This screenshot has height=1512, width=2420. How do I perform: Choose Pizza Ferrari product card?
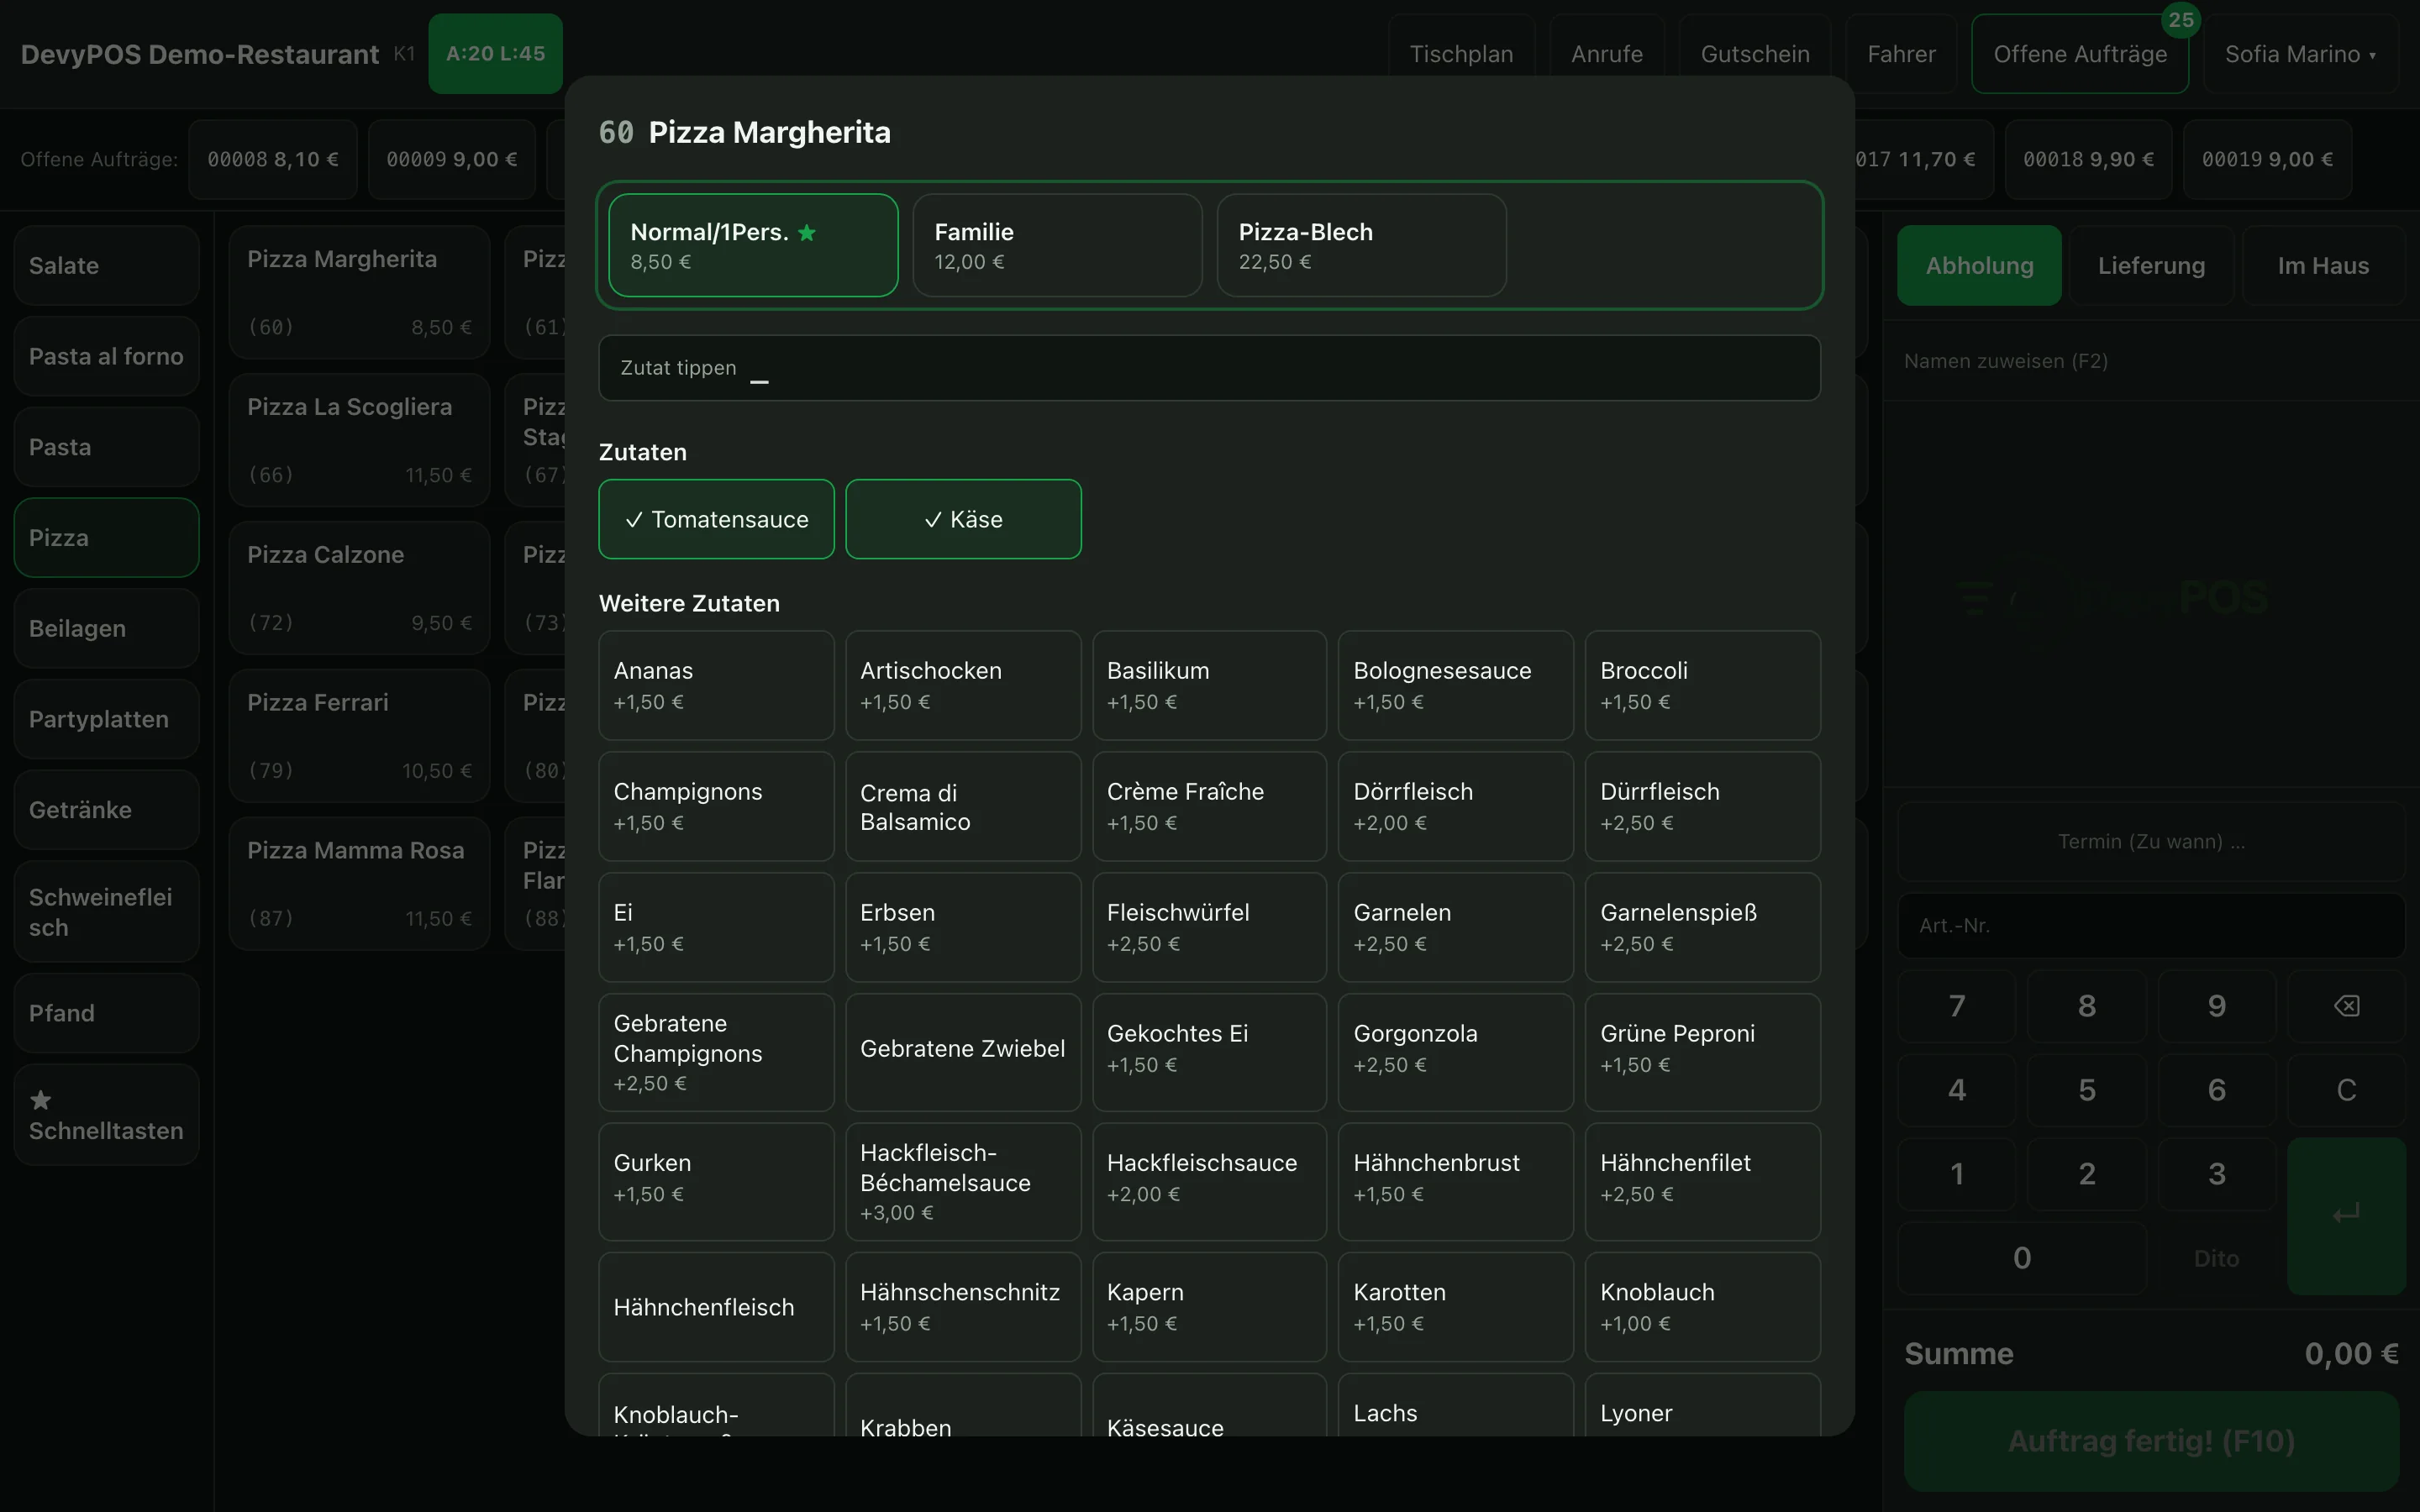[359, 736]
